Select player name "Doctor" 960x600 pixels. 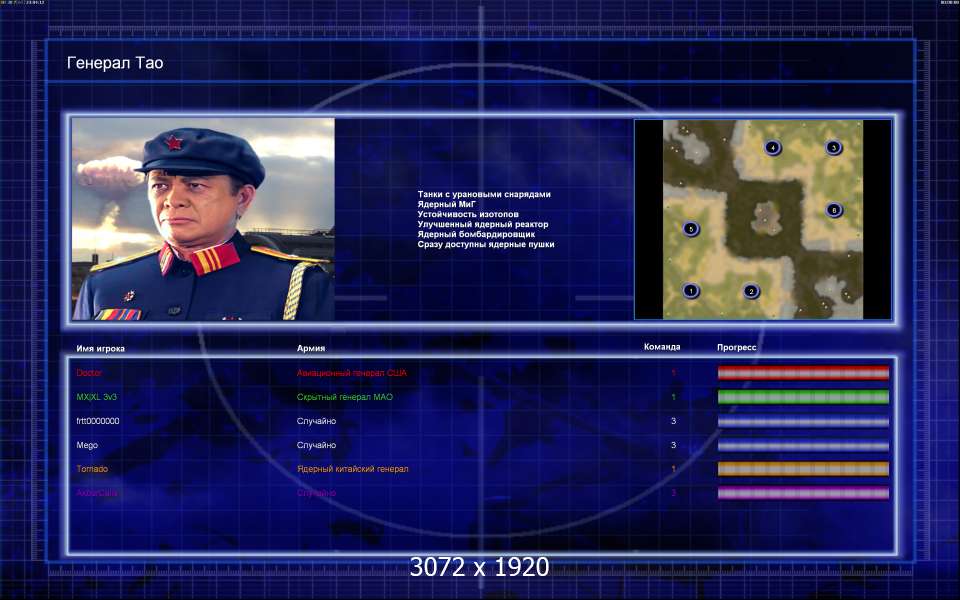pos(89,373)
